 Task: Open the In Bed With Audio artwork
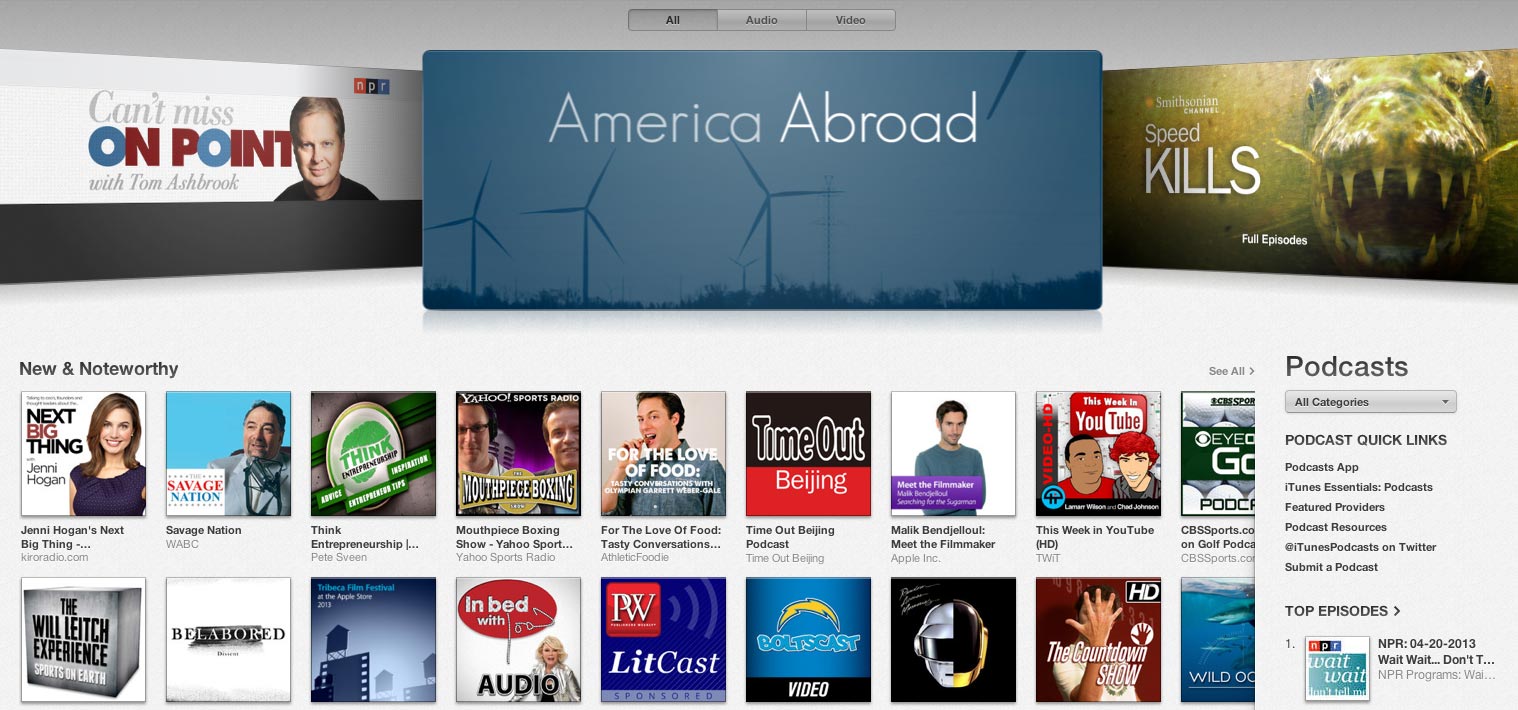(x=518, y=640)
